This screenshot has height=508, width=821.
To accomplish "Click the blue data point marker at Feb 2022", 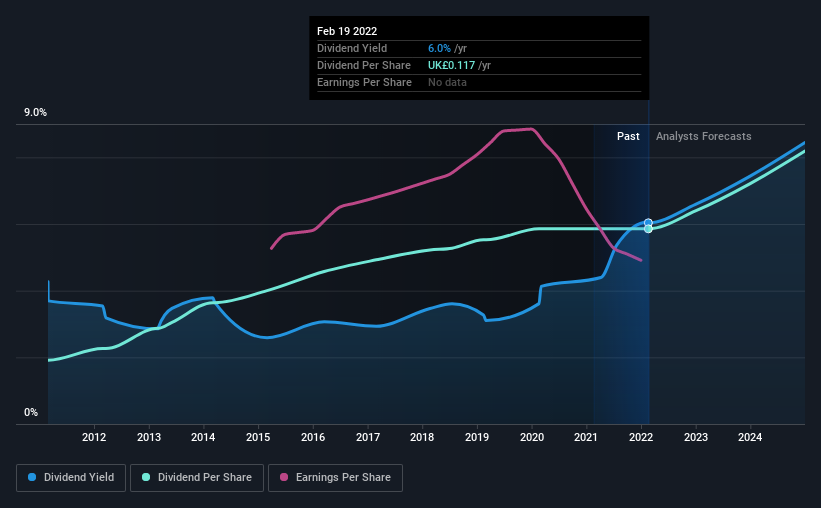I will pos(648,223).
